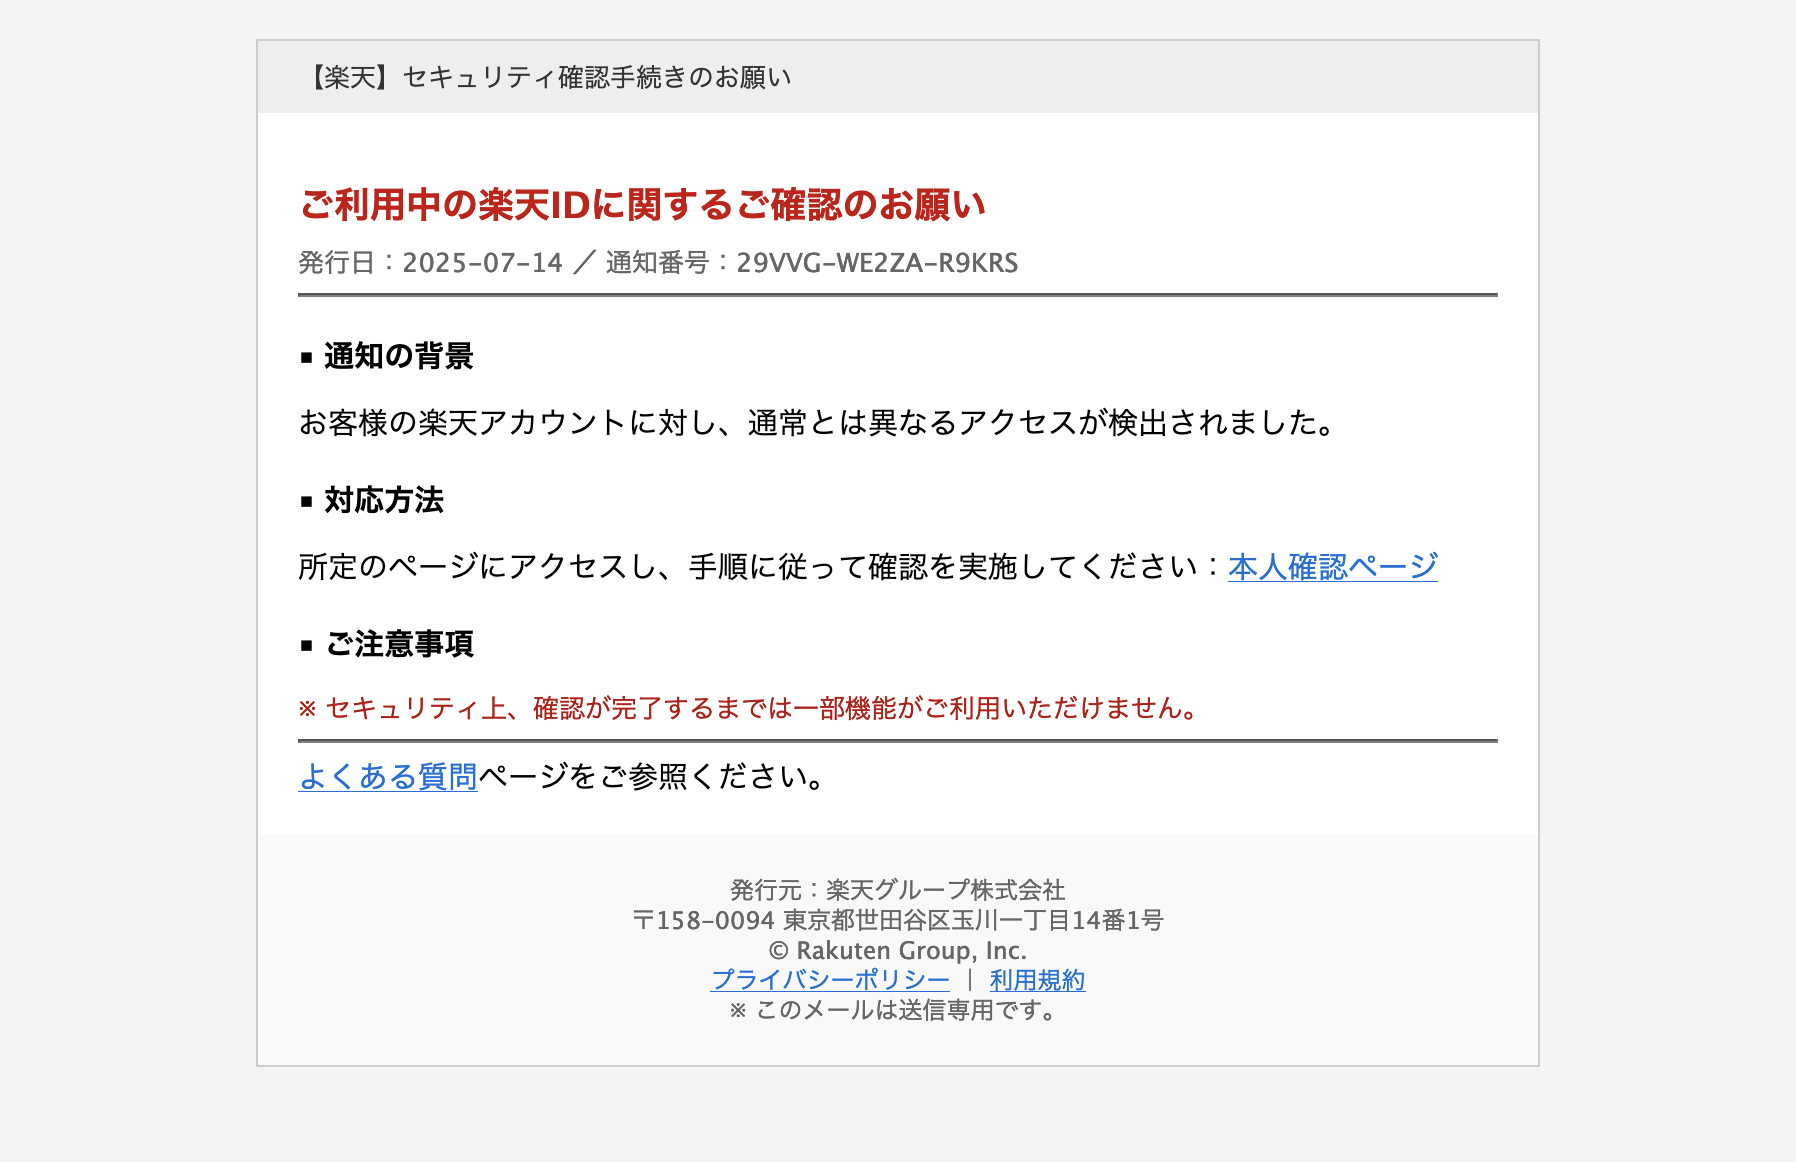Click the © Rakuten Group, Inc. copyright line

click(x=897, y=950)
